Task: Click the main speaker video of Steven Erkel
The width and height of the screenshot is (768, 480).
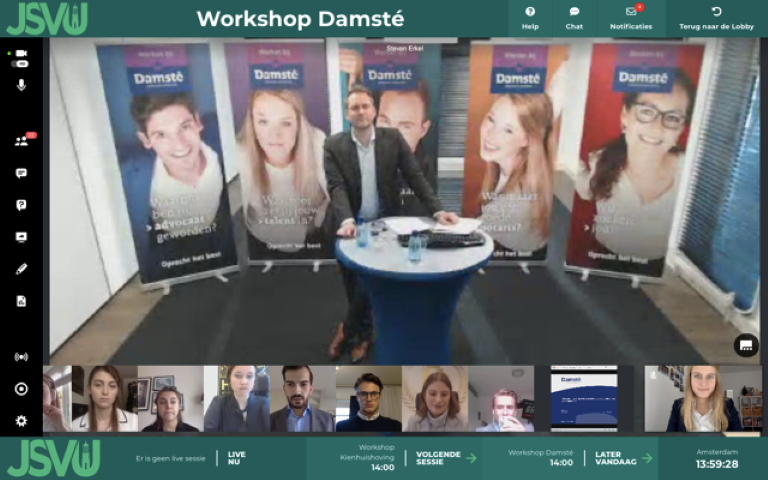Action: pyautogui.click(x=405, y=201)
